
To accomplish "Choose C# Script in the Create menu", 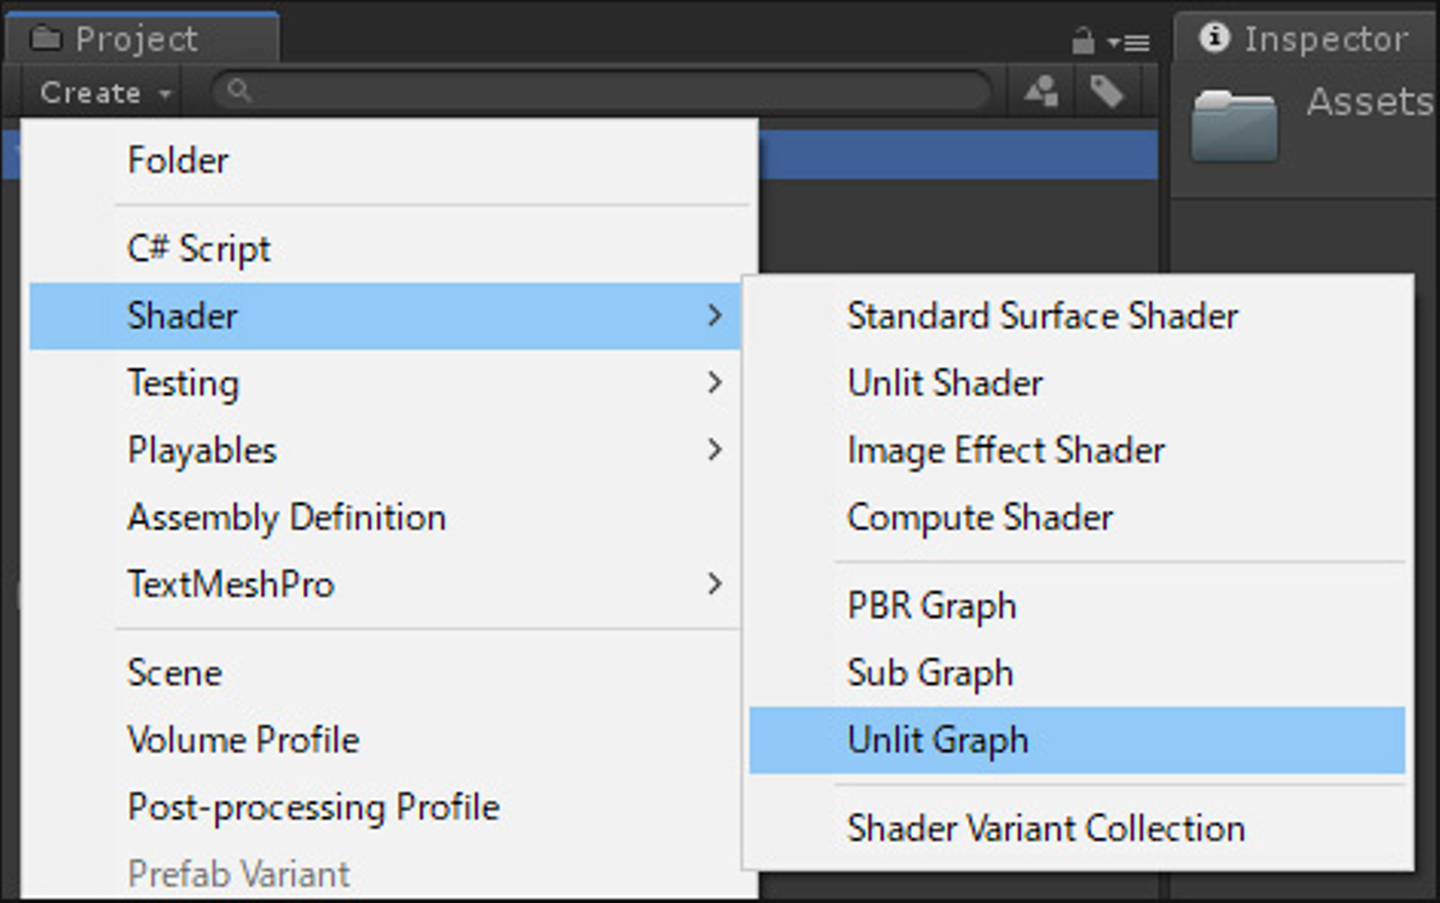I will click(x=390, y=249).
